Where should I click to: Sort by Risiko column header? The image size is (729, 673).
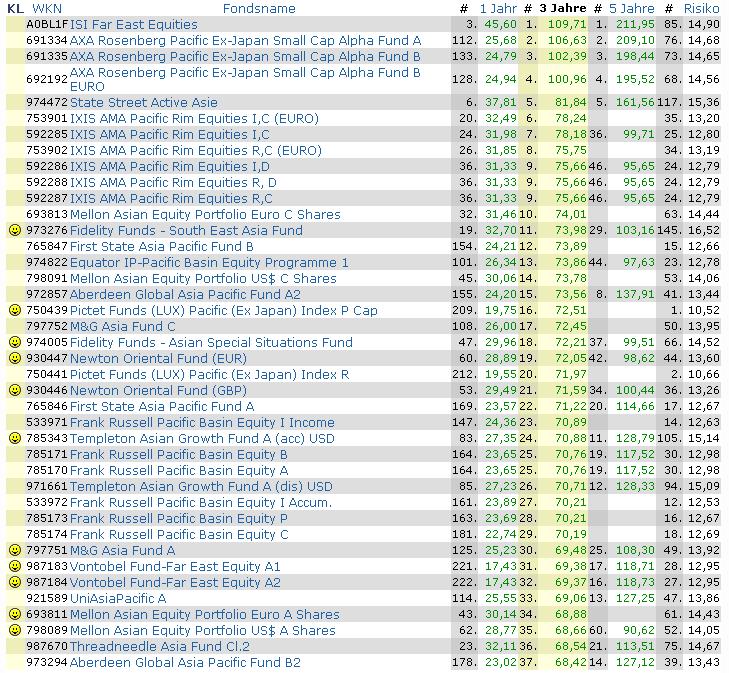pyautogui.click(x=702, y=8)
